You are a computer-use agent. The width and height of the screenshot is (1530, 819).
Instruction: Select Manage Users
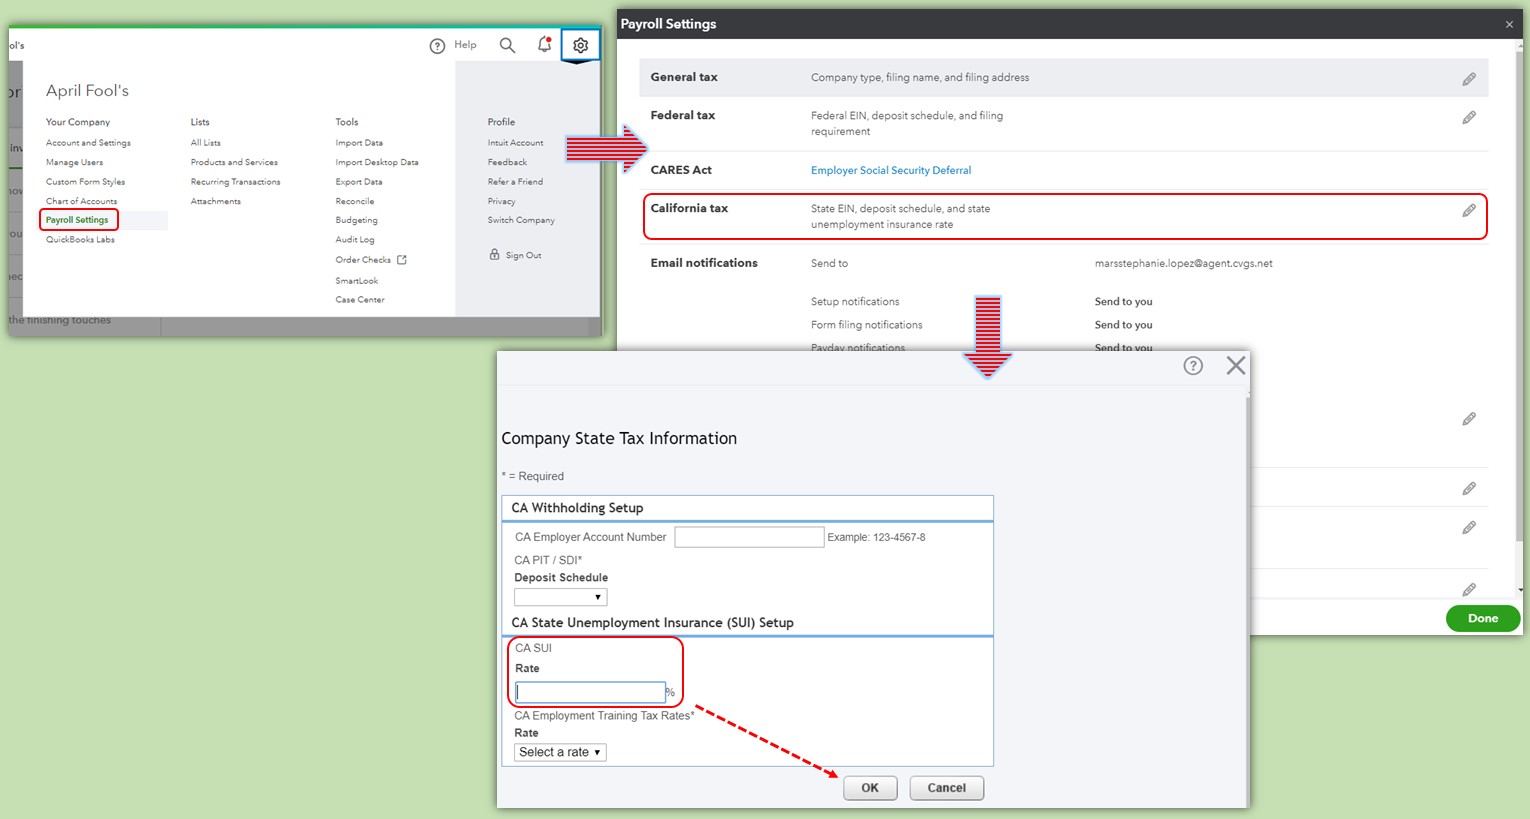74,162
